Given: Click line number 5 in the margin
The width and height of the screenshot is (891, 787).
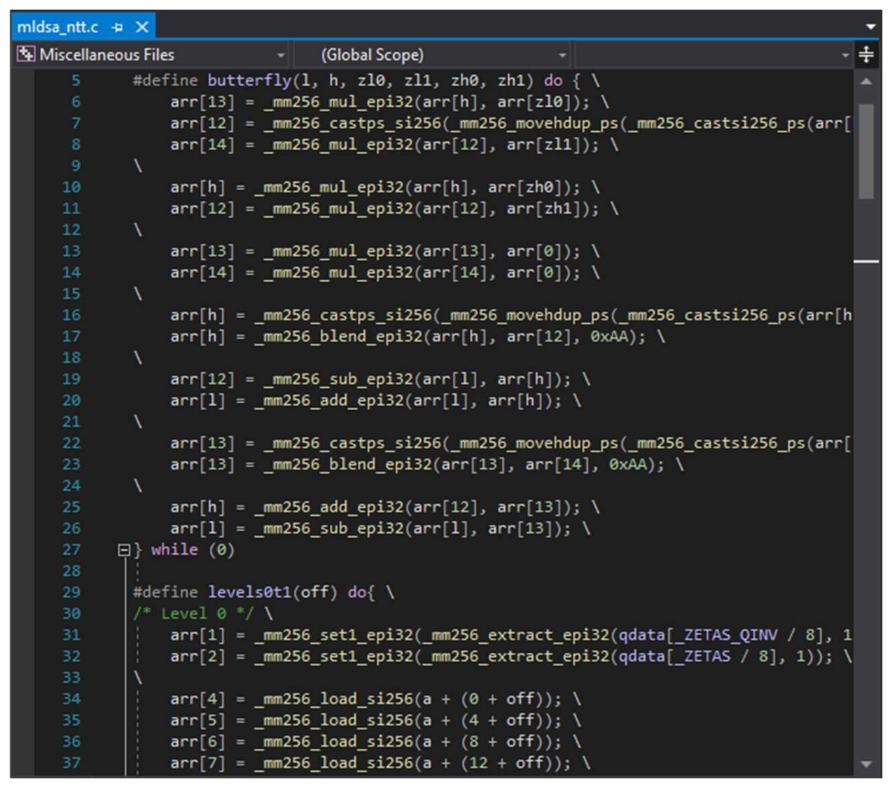Looking at the screenshot, I should point(76,80).
